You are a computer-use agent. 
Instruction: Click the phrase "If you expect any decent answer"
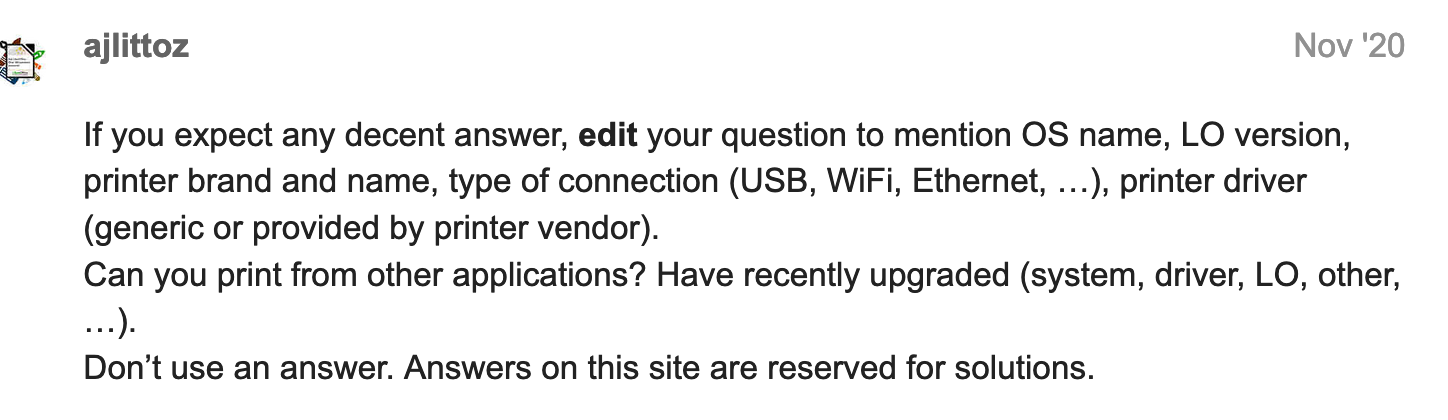[324, 137]
